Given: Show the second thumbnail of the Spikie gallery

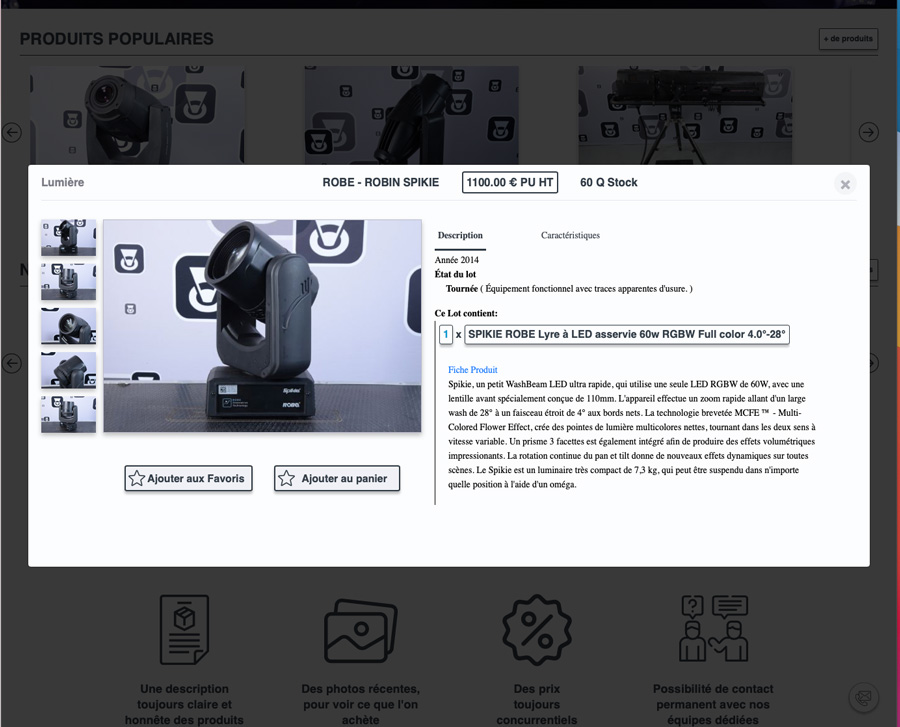Looking at the screenshot, I should pyautogui.click(x=68, y=282).
